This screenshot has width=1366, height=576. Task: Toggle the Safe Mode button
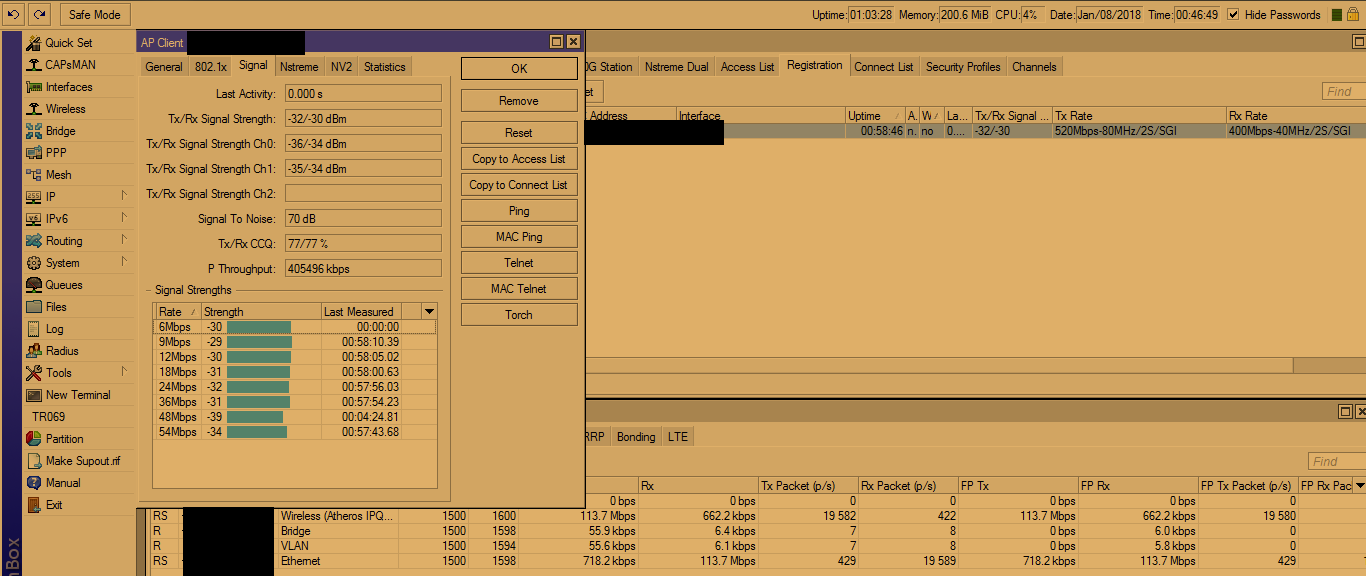pos(95,14)
